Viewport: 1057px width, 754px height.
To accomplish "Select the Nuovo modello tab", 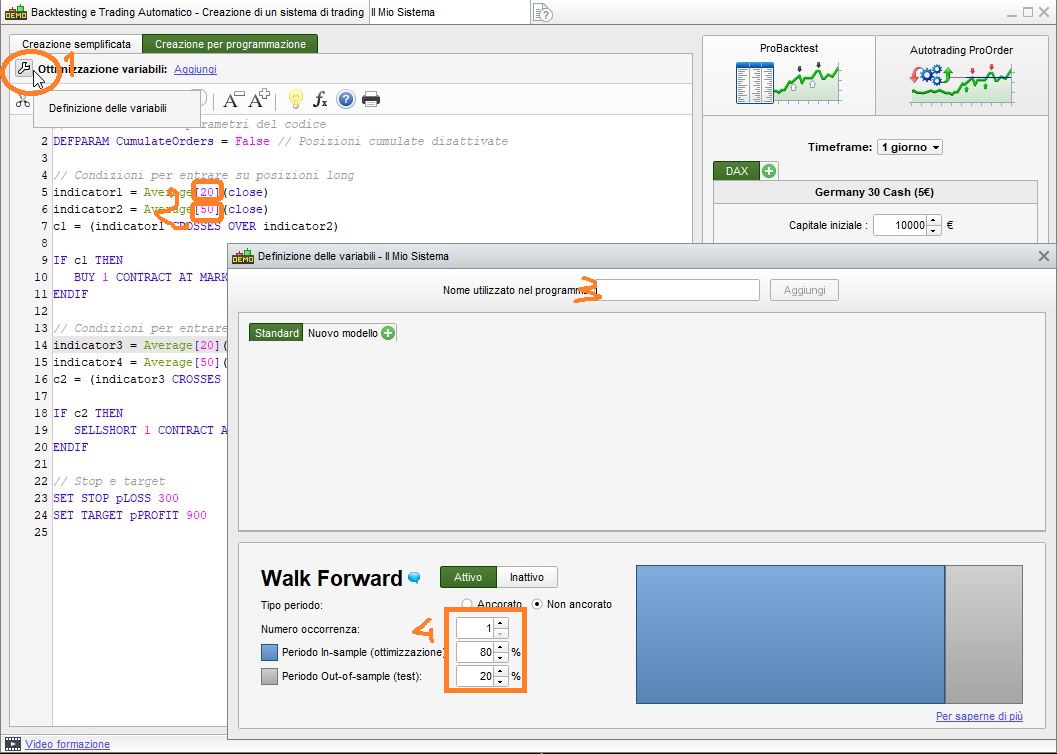I will [342, 333].
